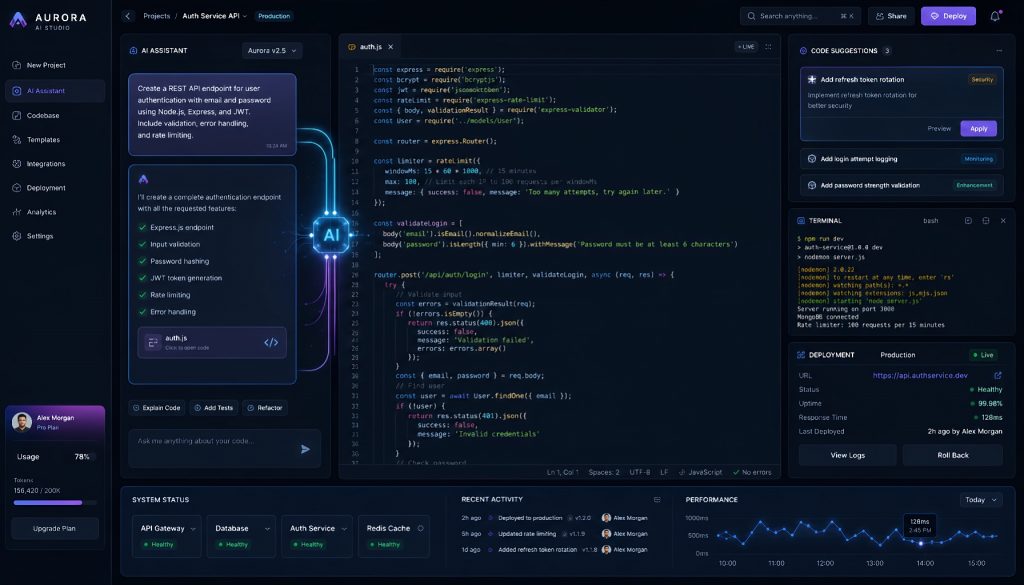Click the Production environment badge
The image size is (1024, 585).
(x=274, y=16)
